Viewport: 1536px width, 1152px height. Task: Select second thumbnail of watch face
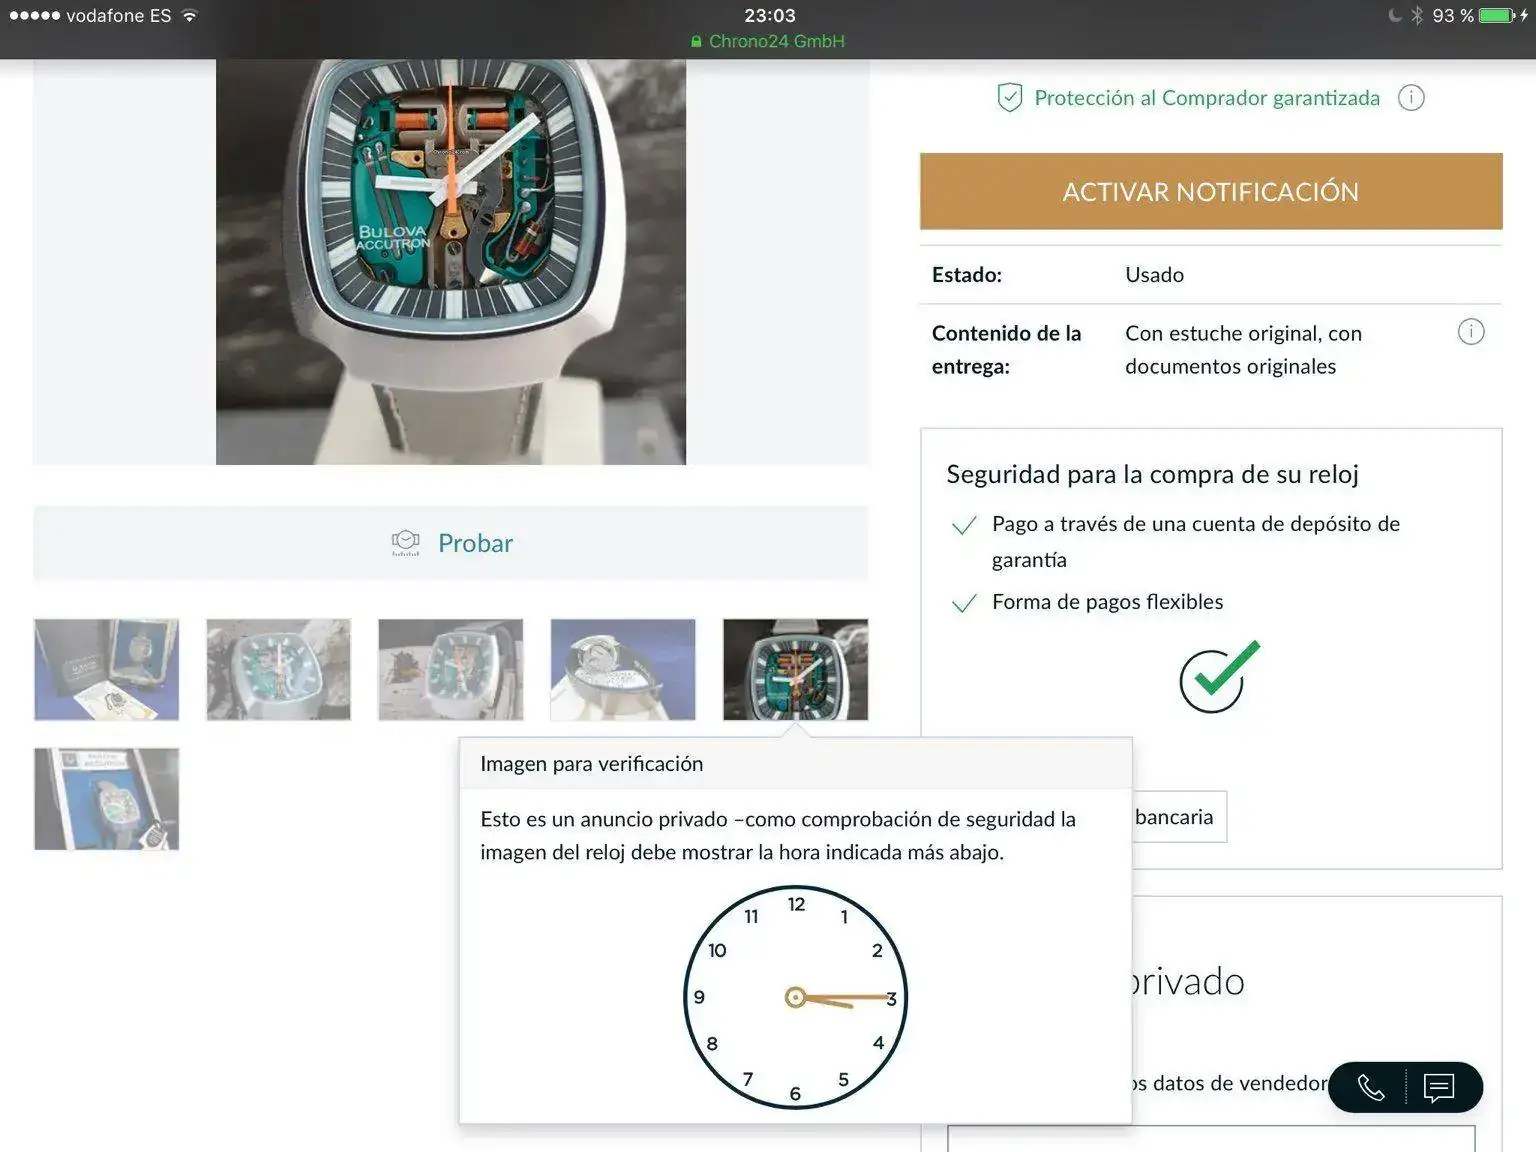(278, 669)
